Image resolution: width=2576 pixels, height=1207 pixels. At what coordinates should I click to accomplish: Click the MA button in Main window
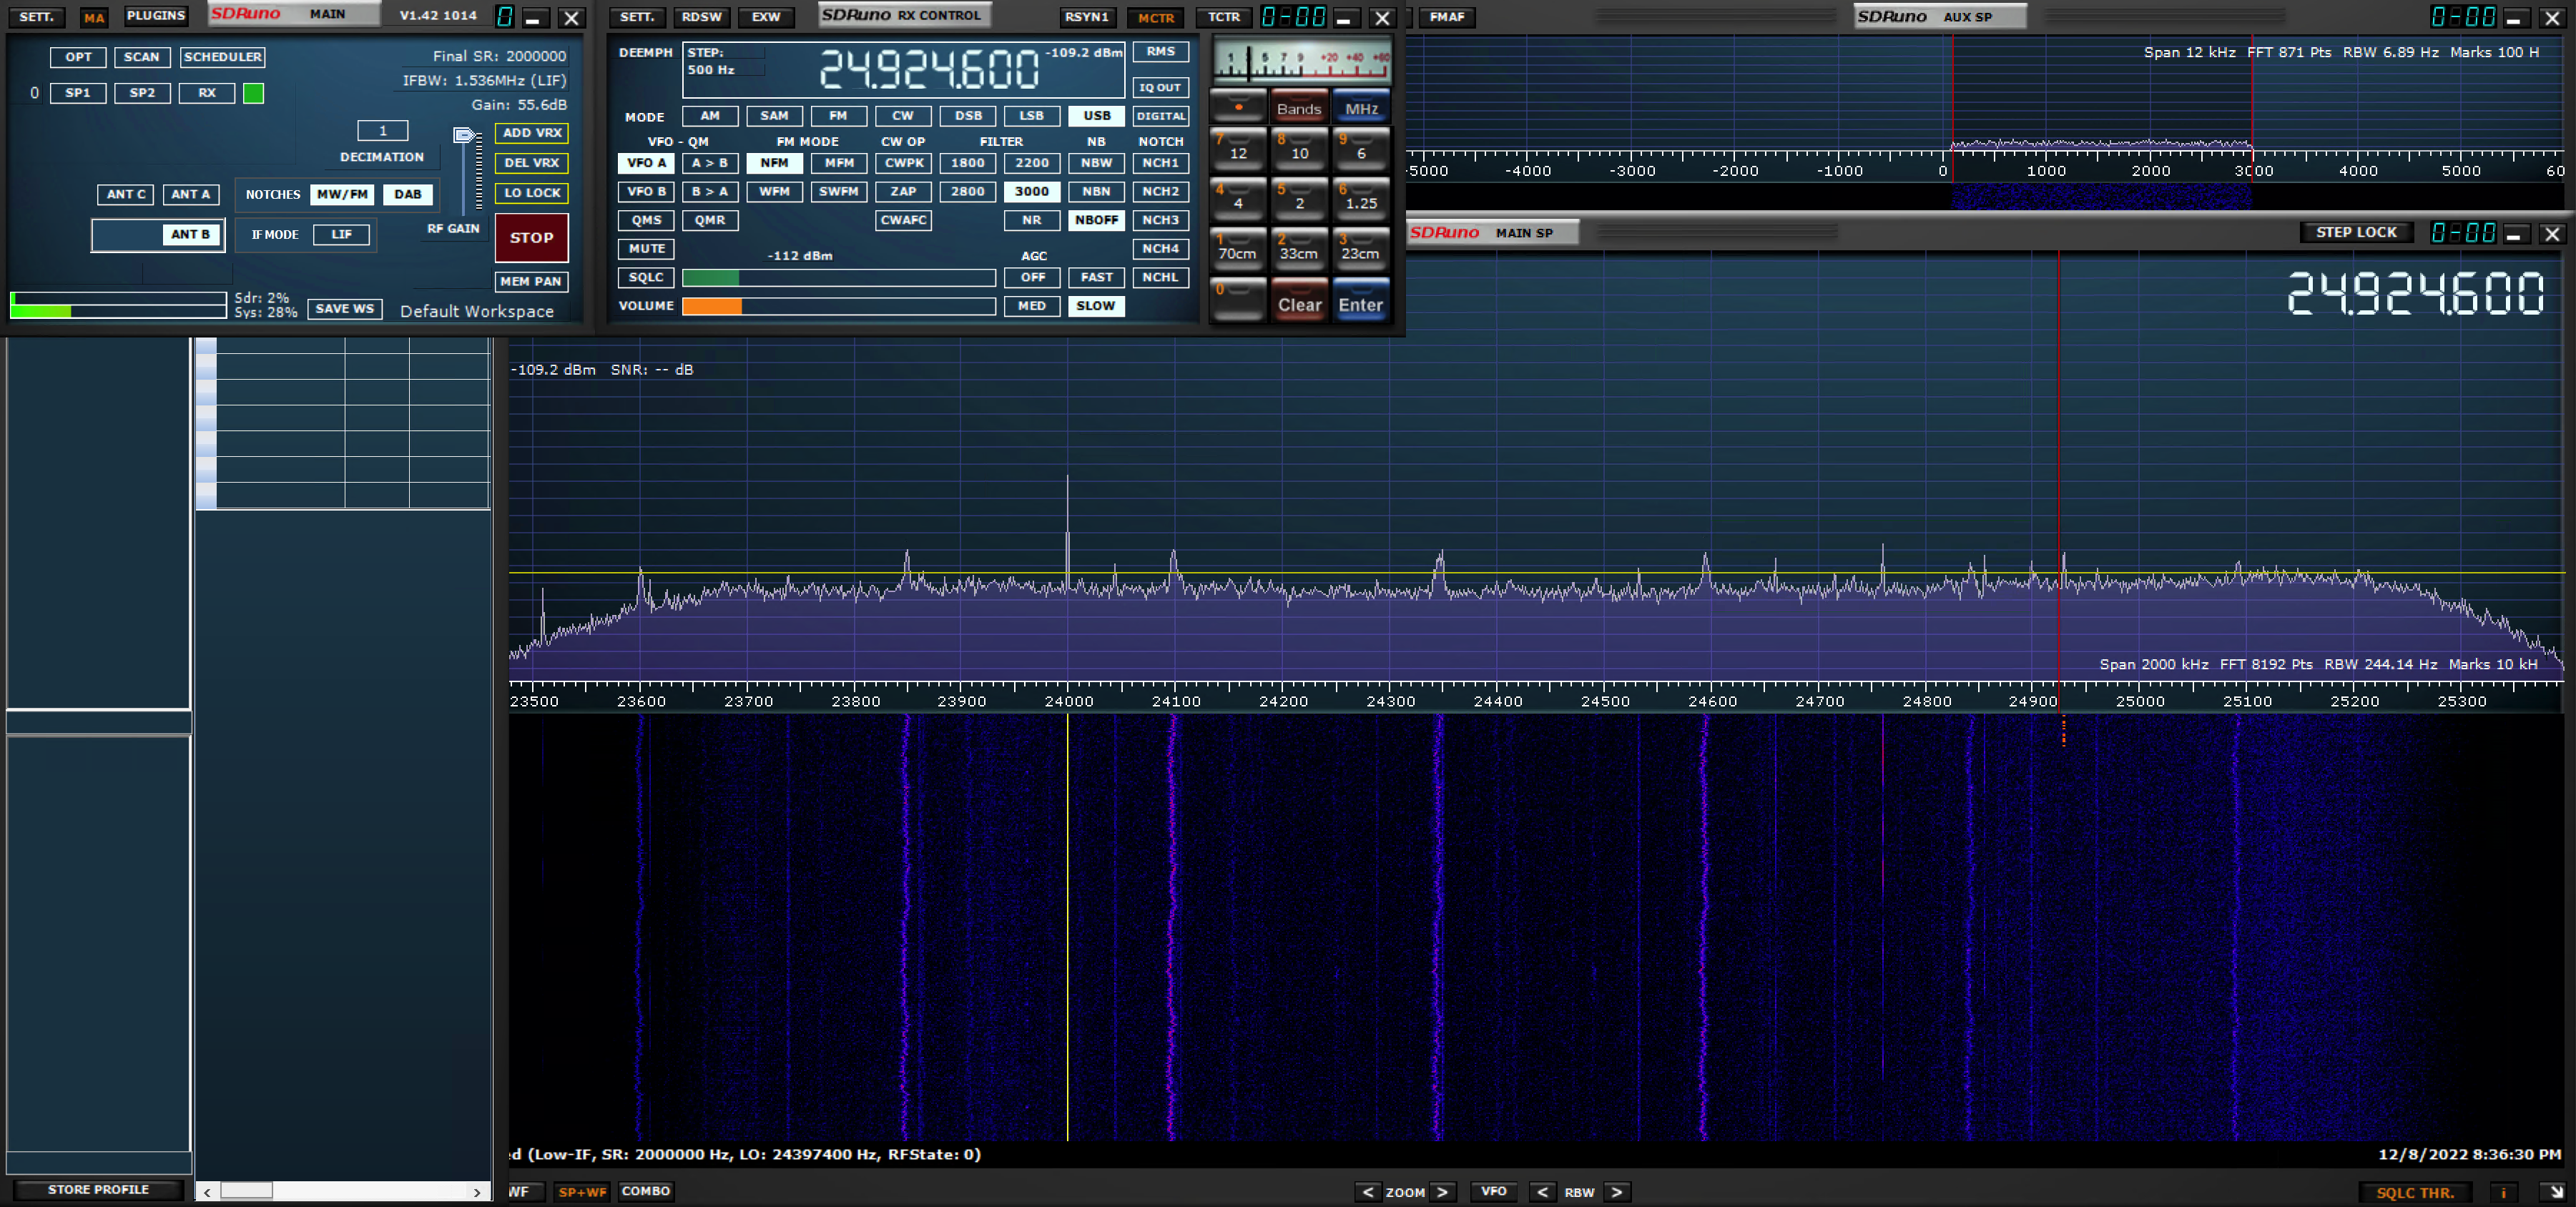pyautogui.click(x=94, y=17)
